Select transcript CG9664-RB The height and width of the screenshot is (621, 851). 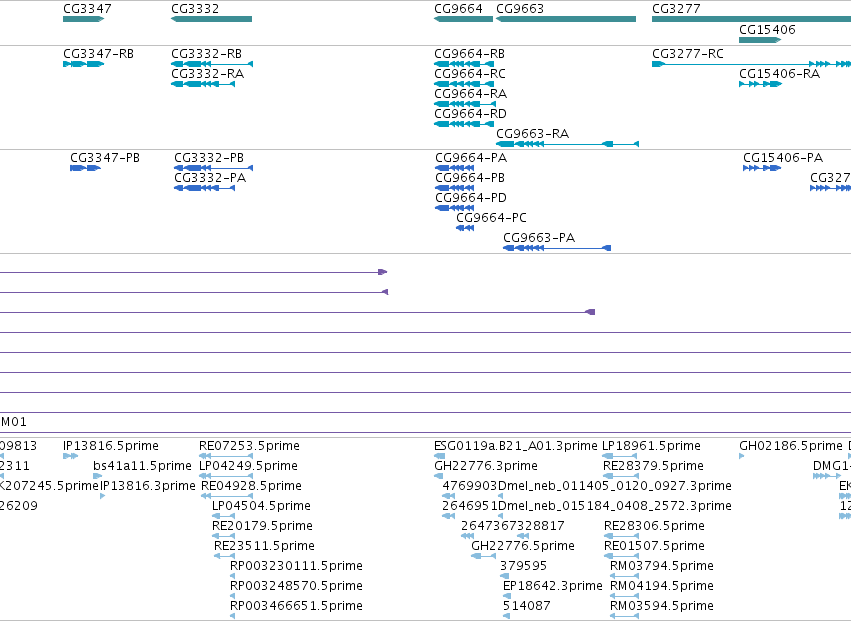[463, 64]
